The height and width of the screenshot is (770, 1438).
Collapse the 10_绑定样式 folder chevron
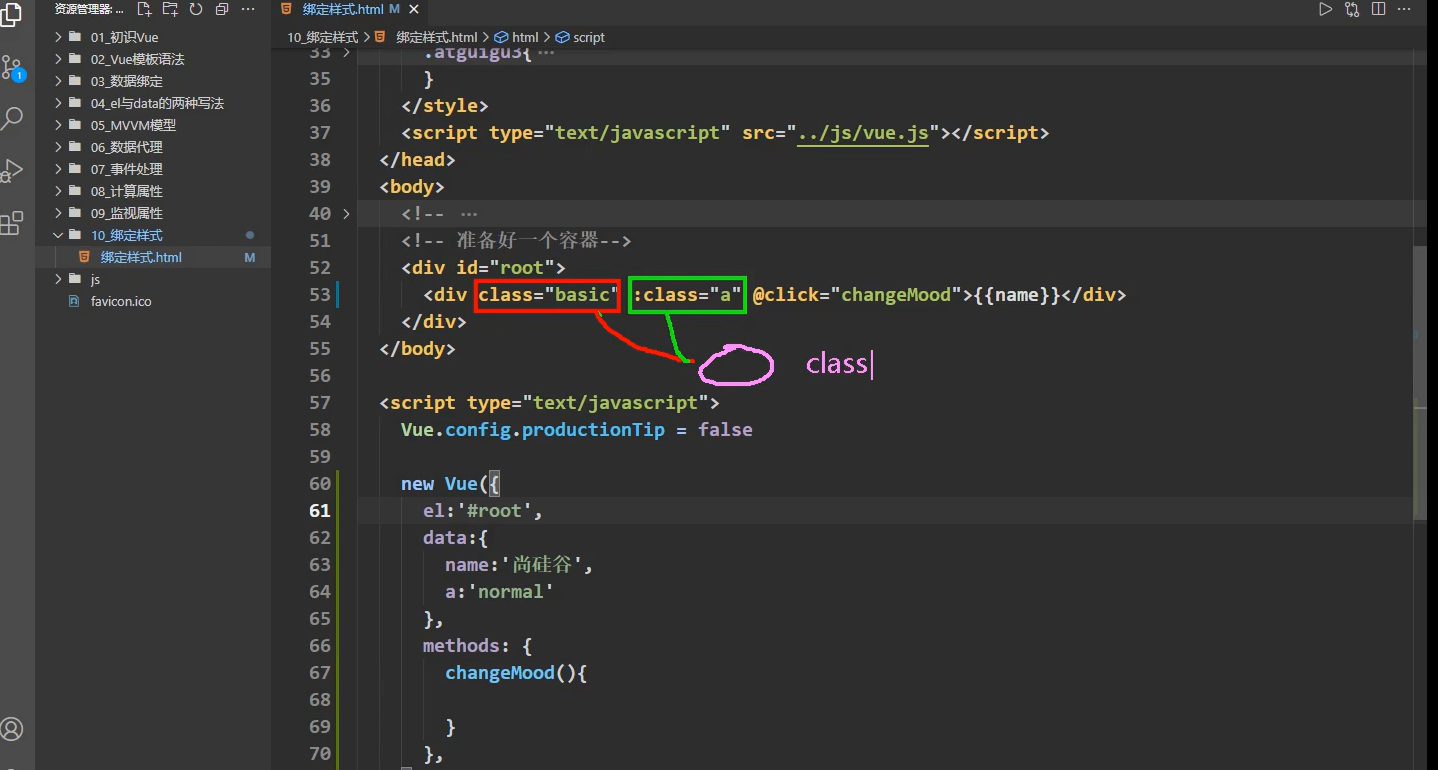[58, 235]
